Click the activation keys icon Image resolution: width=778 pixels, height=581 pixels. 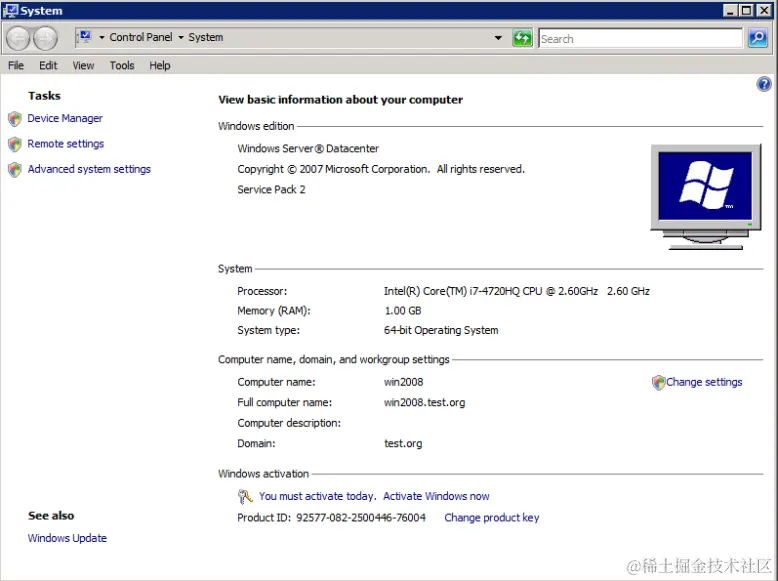coord(245,496)
